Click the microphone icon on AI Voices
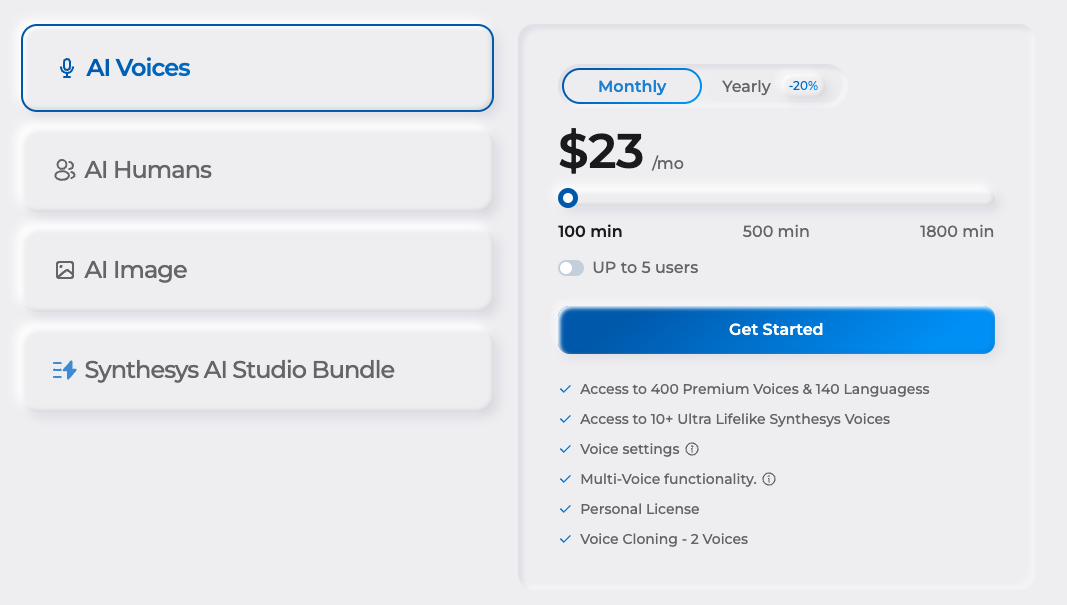1067x605 pixels. point(66,68)
